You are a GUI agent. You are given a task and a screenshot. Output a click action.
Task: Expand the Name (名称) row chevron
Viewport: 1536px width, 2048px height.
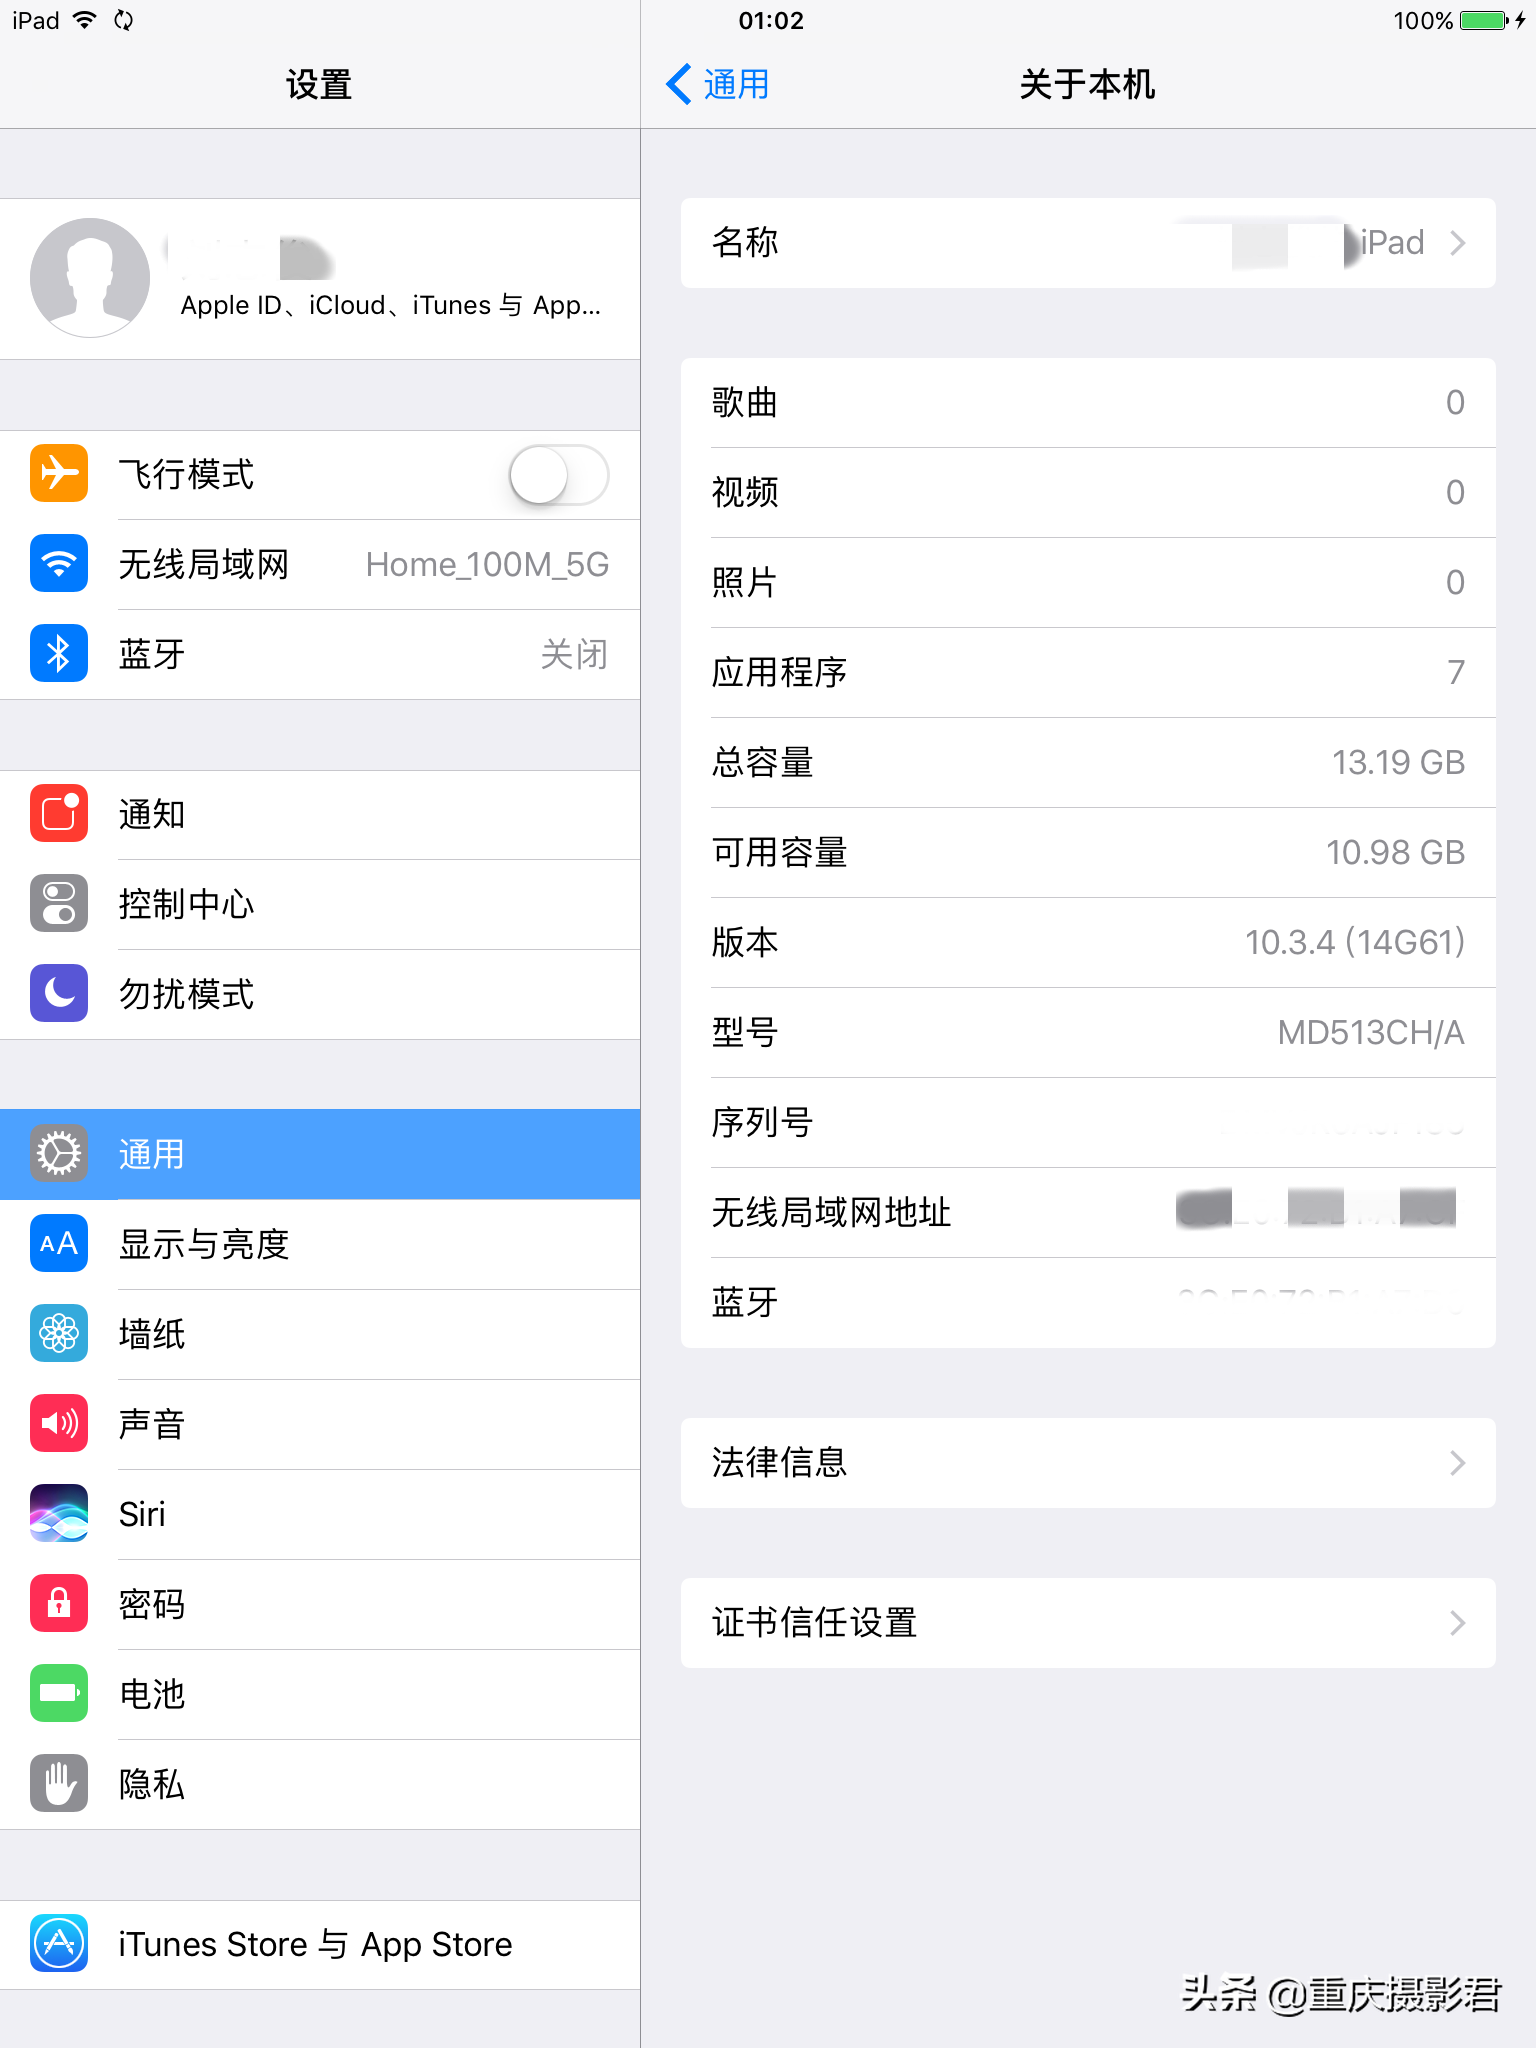(x=1458, y=243)
